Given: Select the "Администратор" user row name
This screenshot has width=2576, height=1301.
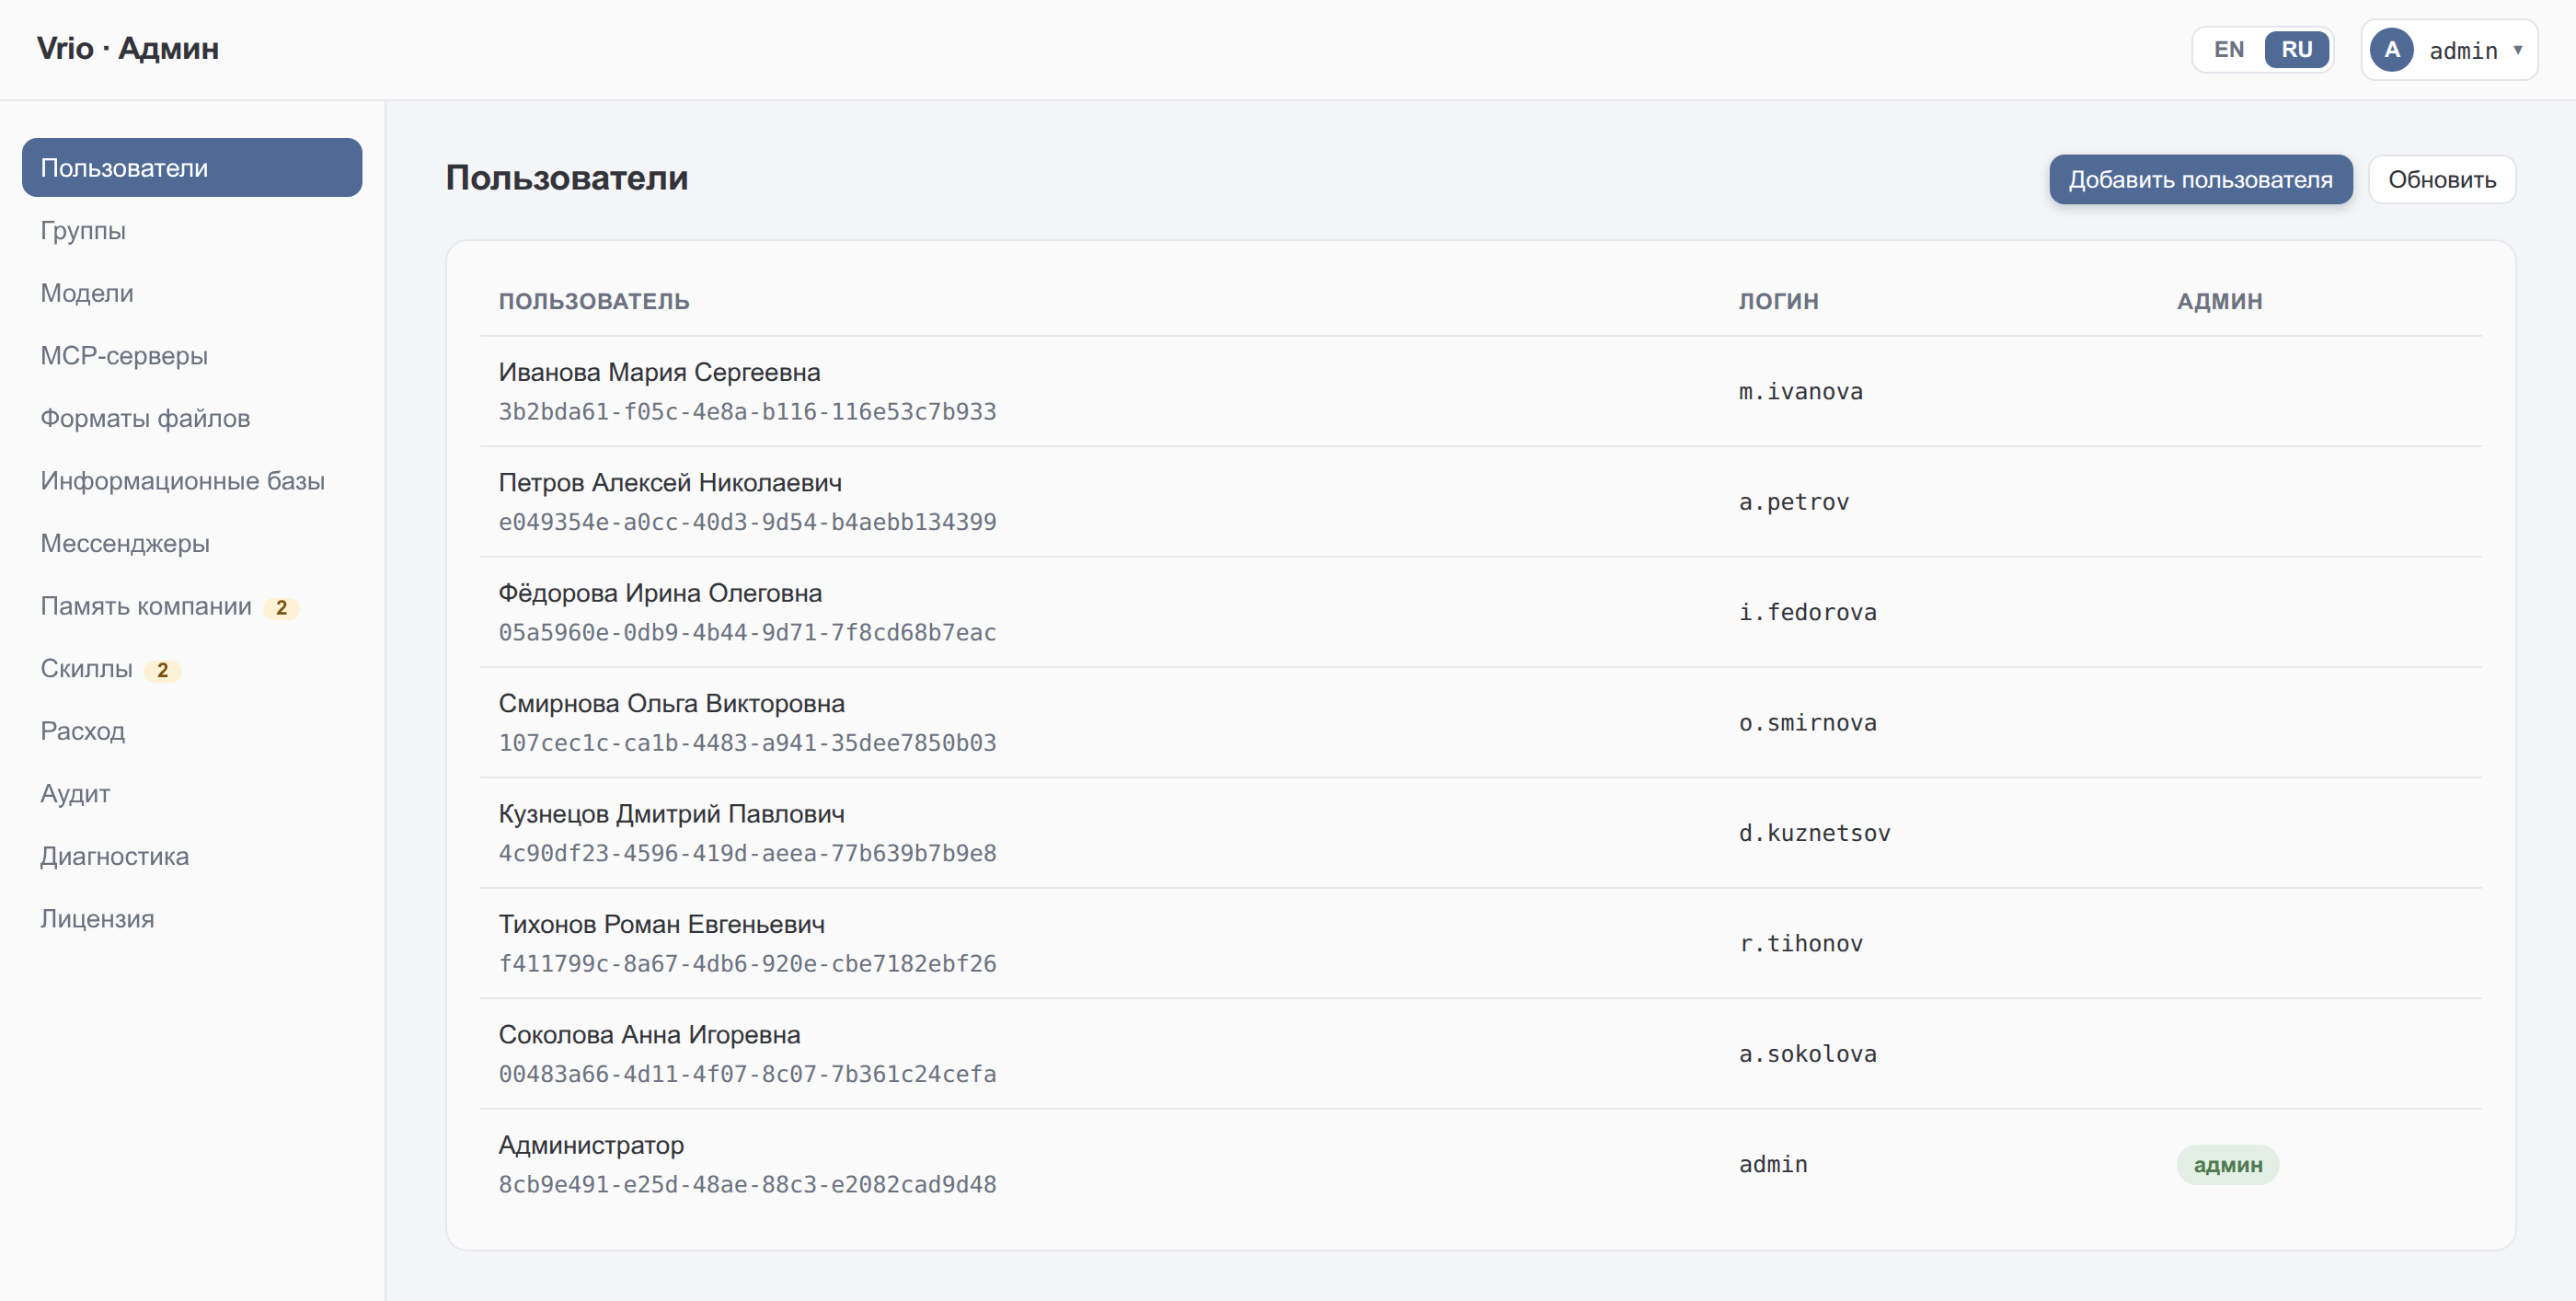Looking at the screenshot, I should (x=591, y=1145).
